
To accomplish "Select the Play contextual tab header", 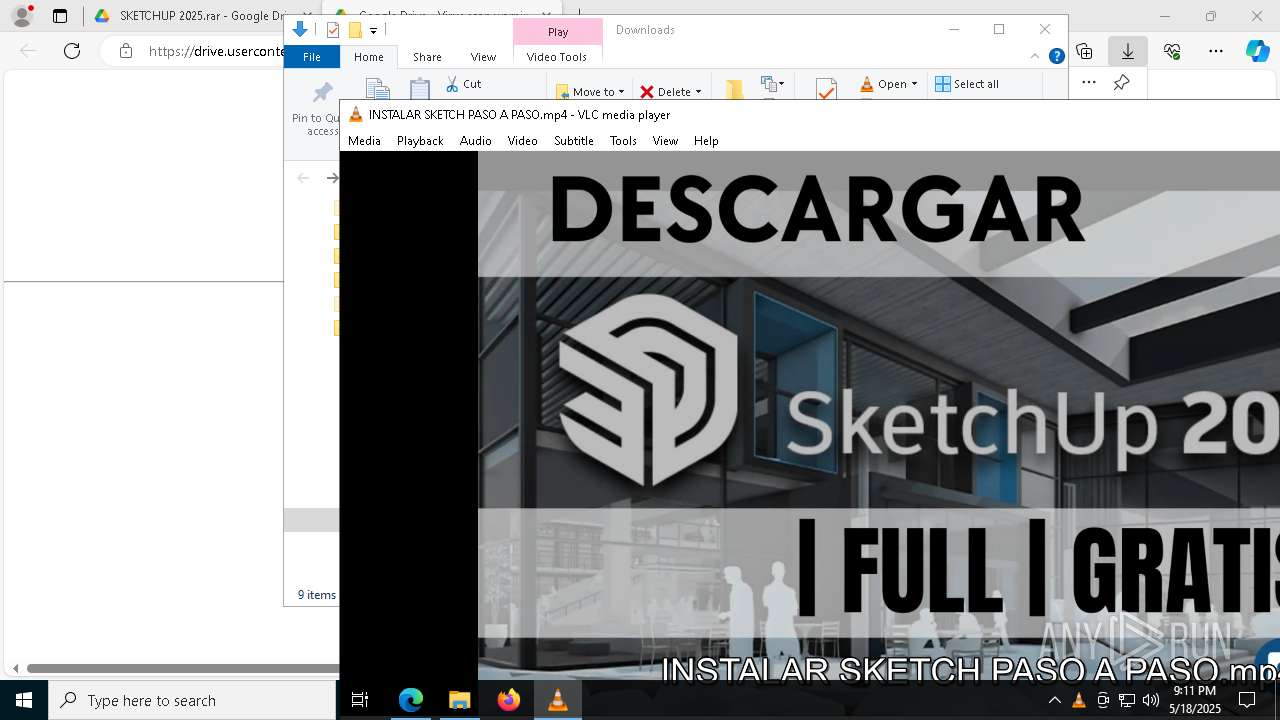I will [x=558, y=32].
